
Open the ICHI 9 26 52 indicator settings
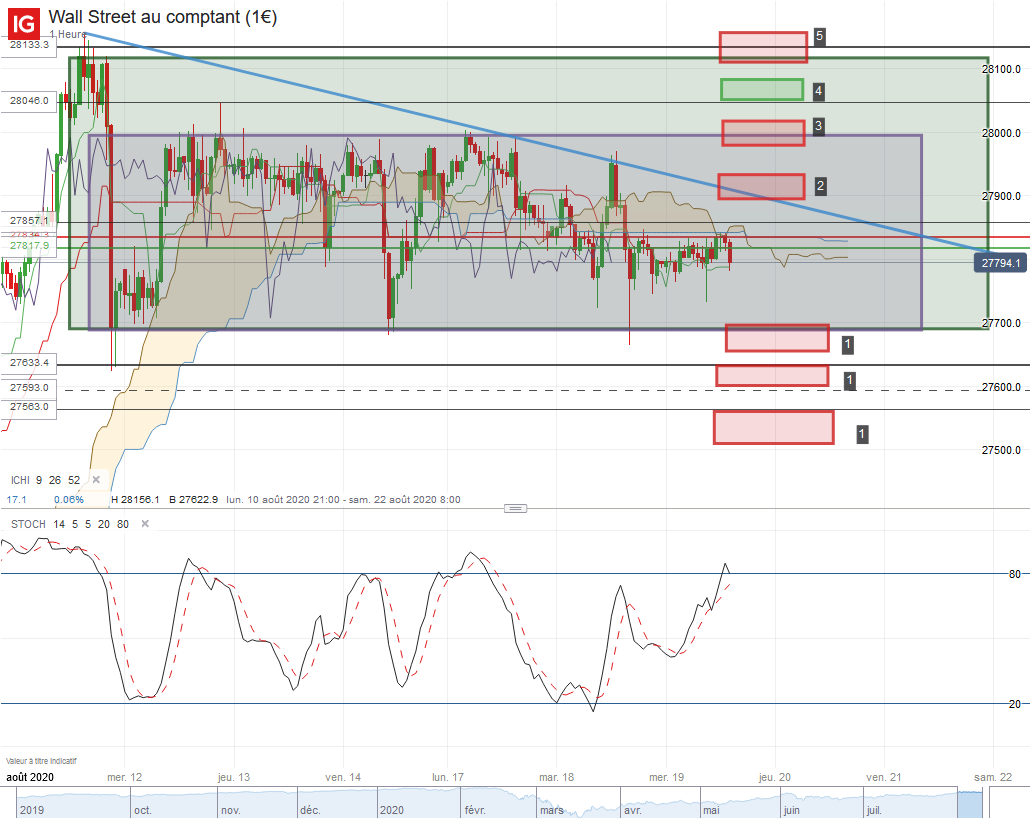click(x=45, y=480)
